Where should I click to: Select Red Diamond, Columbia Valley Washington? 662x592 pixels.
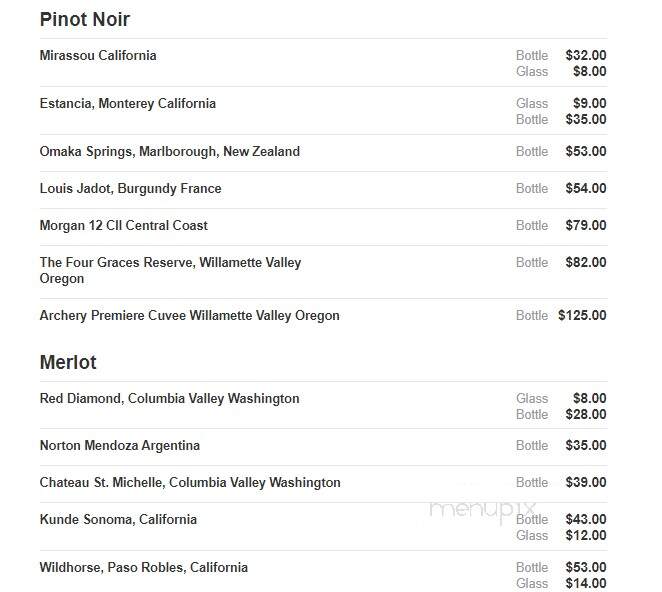point(169,399)
